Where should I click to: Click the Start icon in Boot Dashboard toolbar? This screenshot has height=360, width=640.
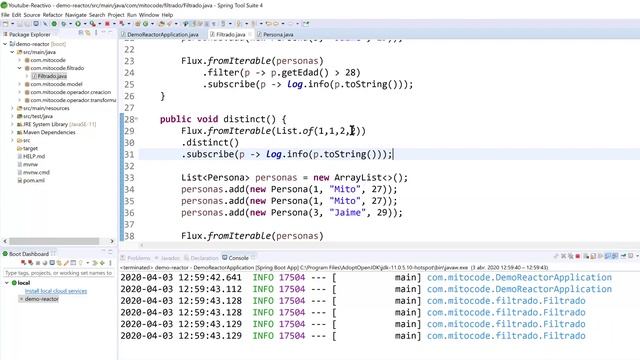(23, 263)
